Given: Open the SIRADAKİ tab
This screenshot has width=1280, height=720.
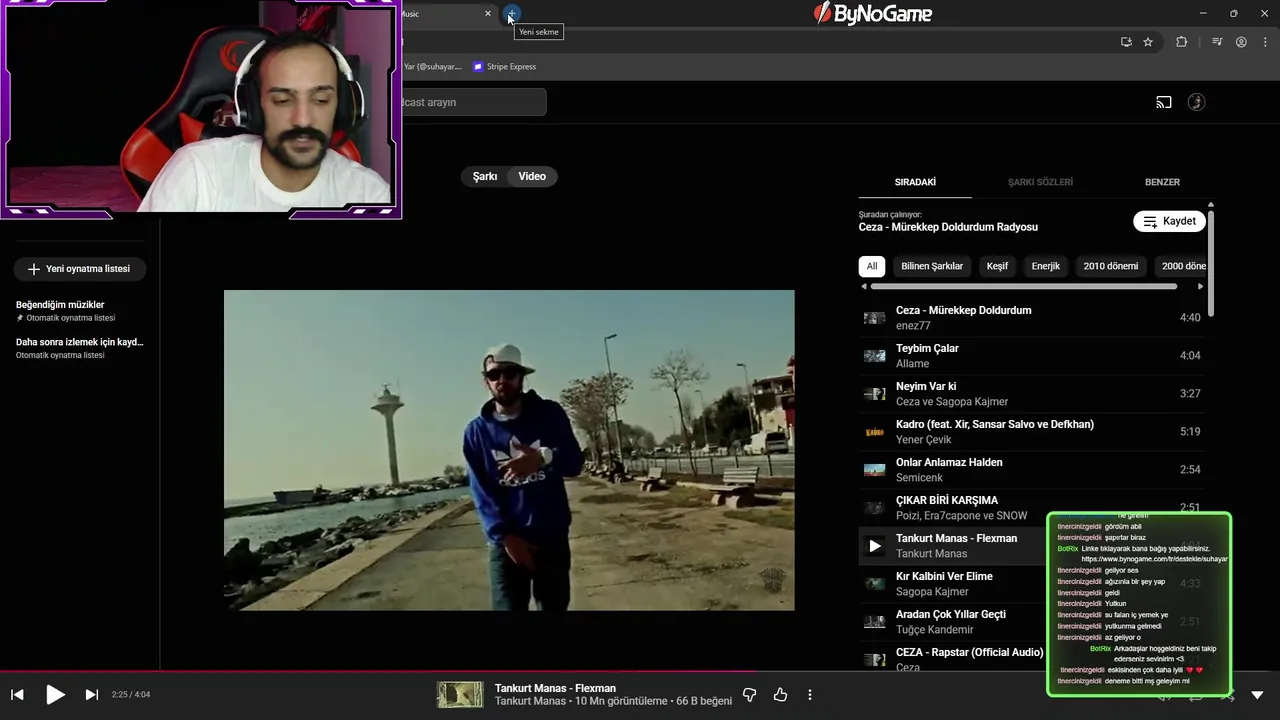Looking at the screenshot, I should (915, 182).
